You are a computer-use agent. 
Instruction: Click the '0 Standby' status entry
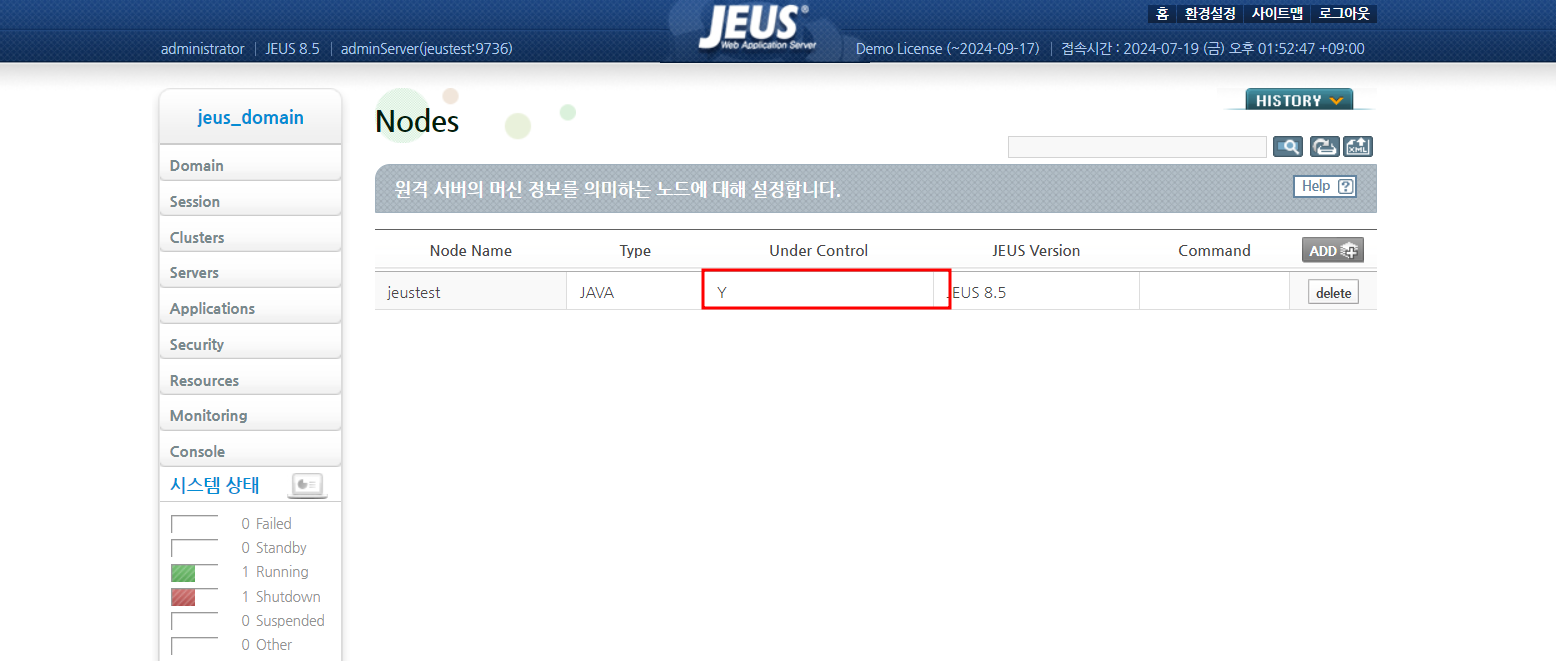[x=274, y=548]
